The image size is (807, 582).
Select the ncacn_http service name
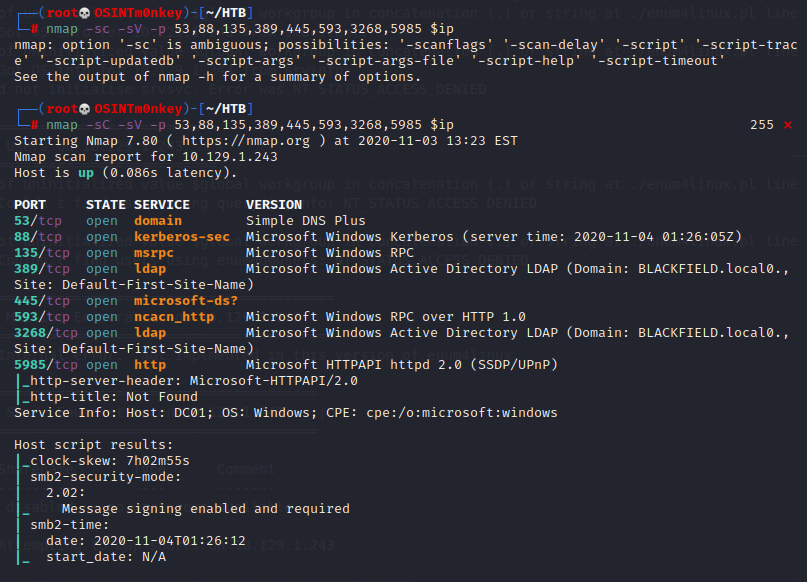174,317
